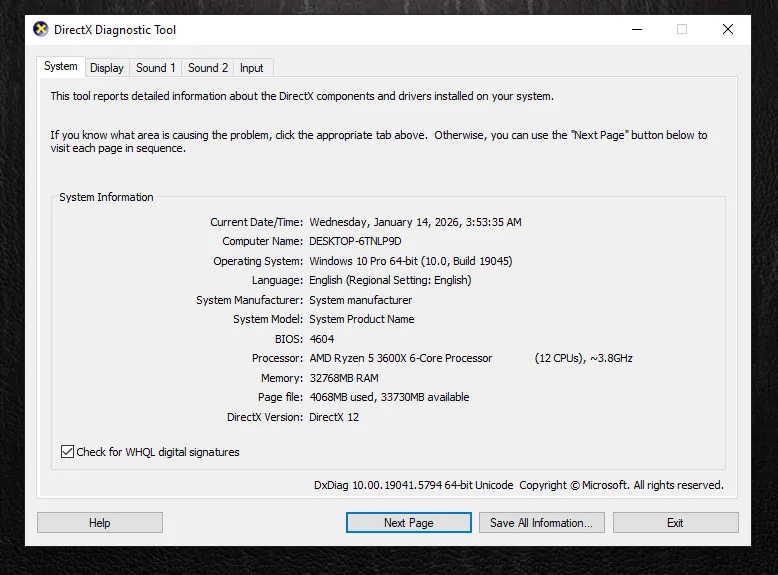Screen dimensions: 778x575
Task: Click the DirectX logo icon in title bar
Action: 41,30
